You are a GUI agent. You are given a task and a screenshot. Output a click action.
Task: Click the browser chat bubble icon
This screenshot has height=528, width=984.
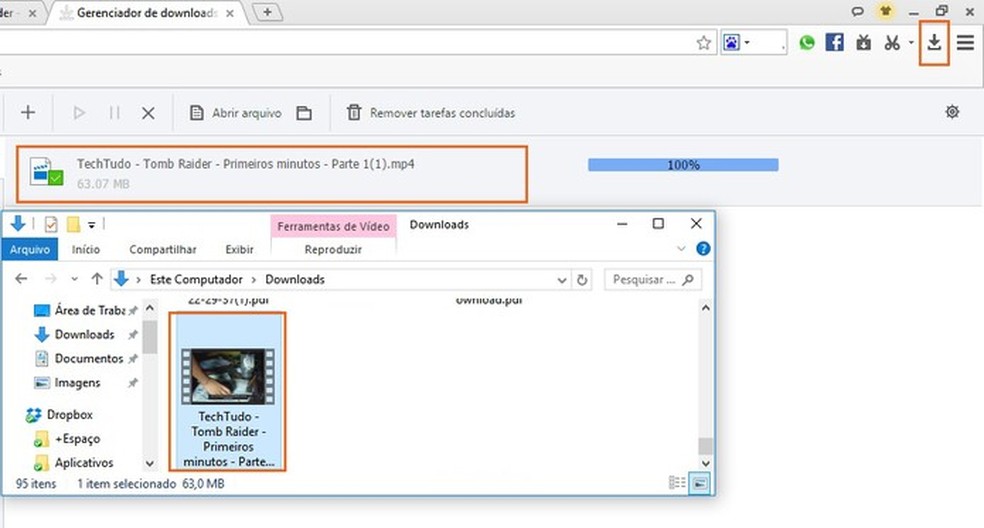pyautogui.click(x=857, y=11)
